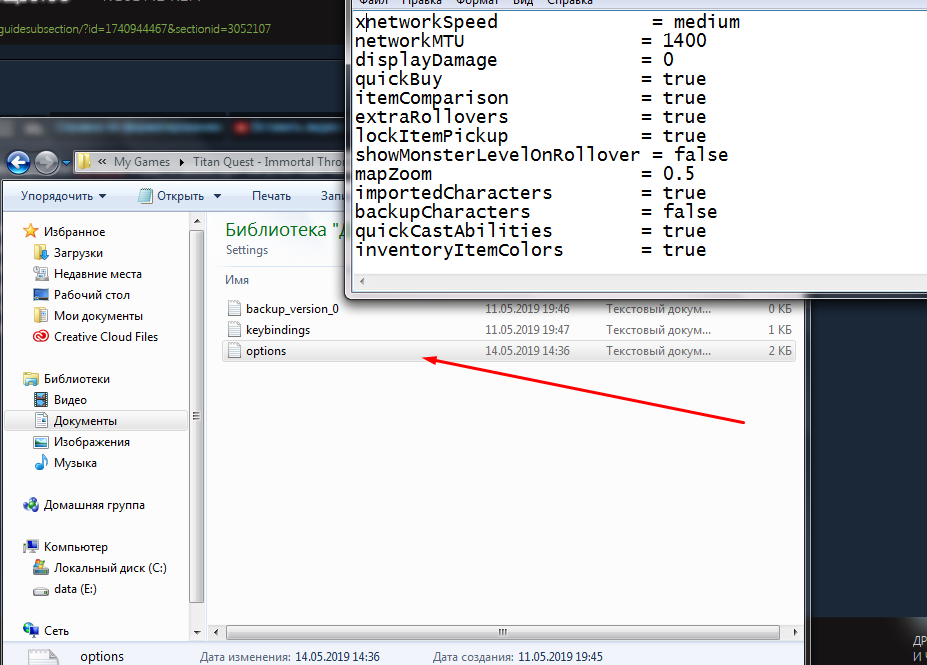Click the Открыть toolbar button
This screenshot has height=665, width=927.
point(172,196)
